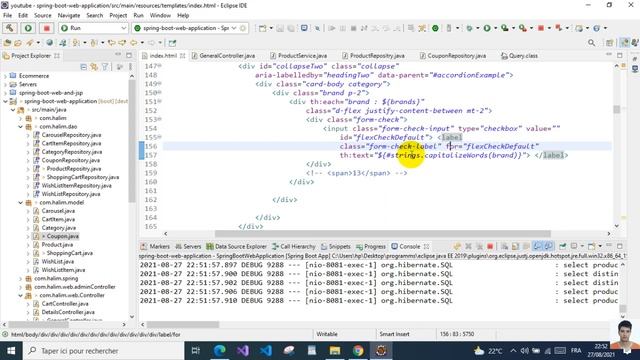Select CarouselRepository.java in Project Explorer
The height and width of the screenshot is (360, 640).
coord(71,135)
